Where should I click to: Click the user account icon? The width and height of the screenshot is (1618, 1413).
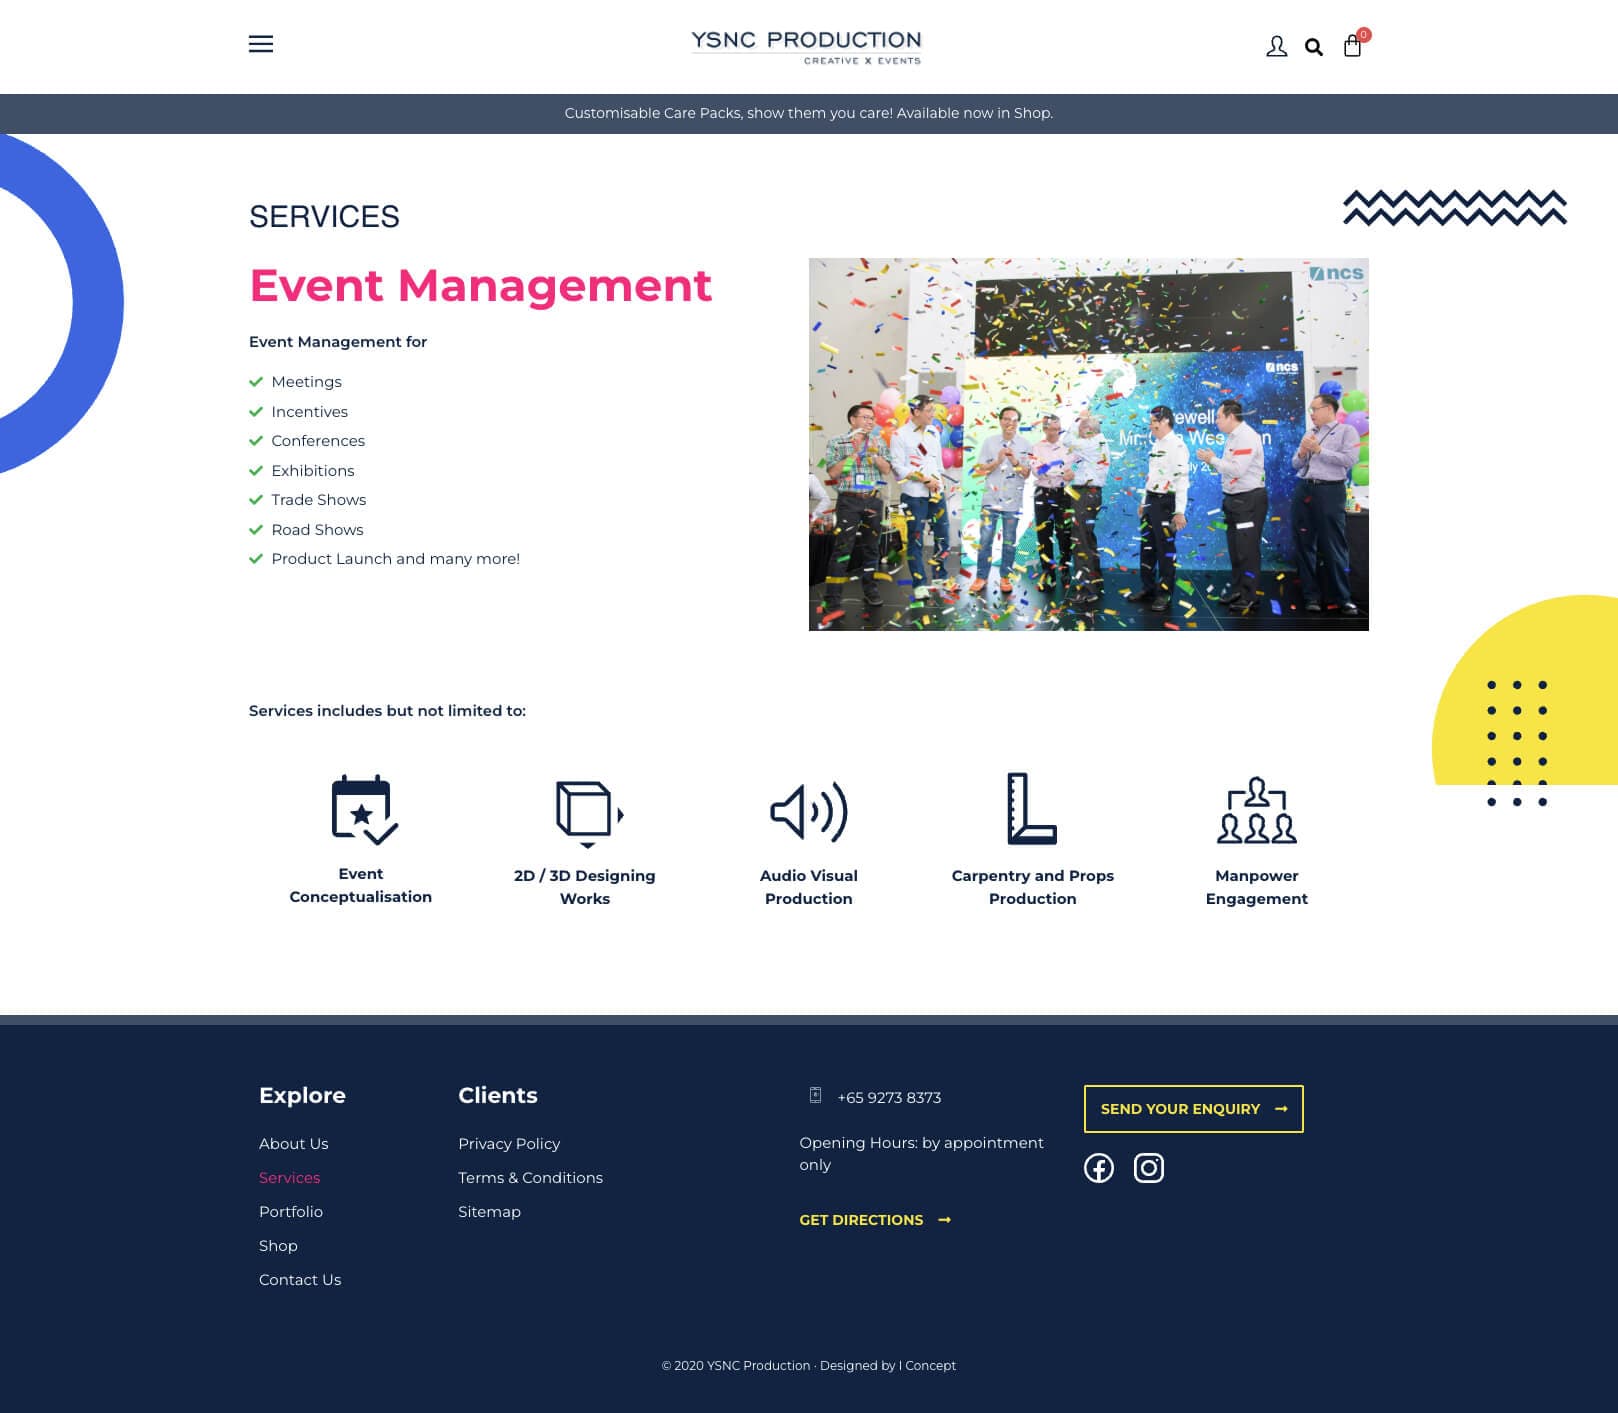(1276, 46)
